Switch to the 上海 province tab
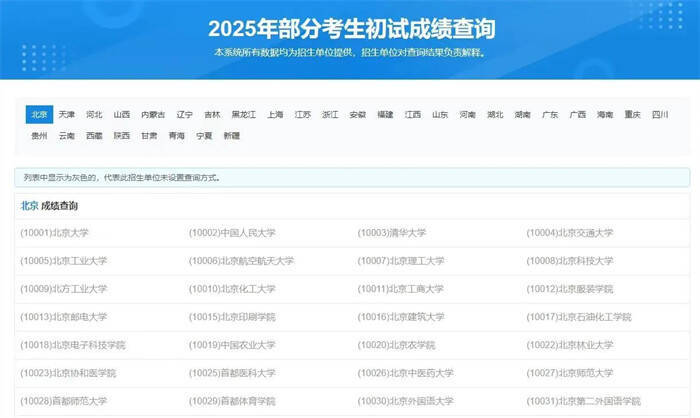The image size is (700, 418). [275, 115]
